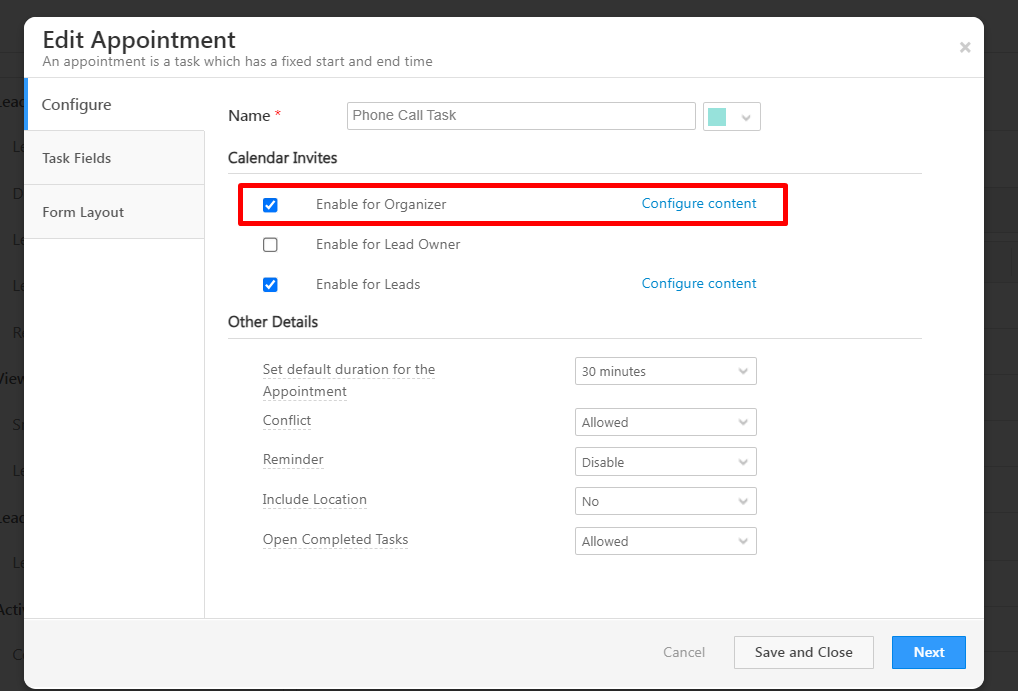The height and width of the screenshot is (691, 1018).
Task: Open the Conflict dropdown
Action: tap(665, 422)
